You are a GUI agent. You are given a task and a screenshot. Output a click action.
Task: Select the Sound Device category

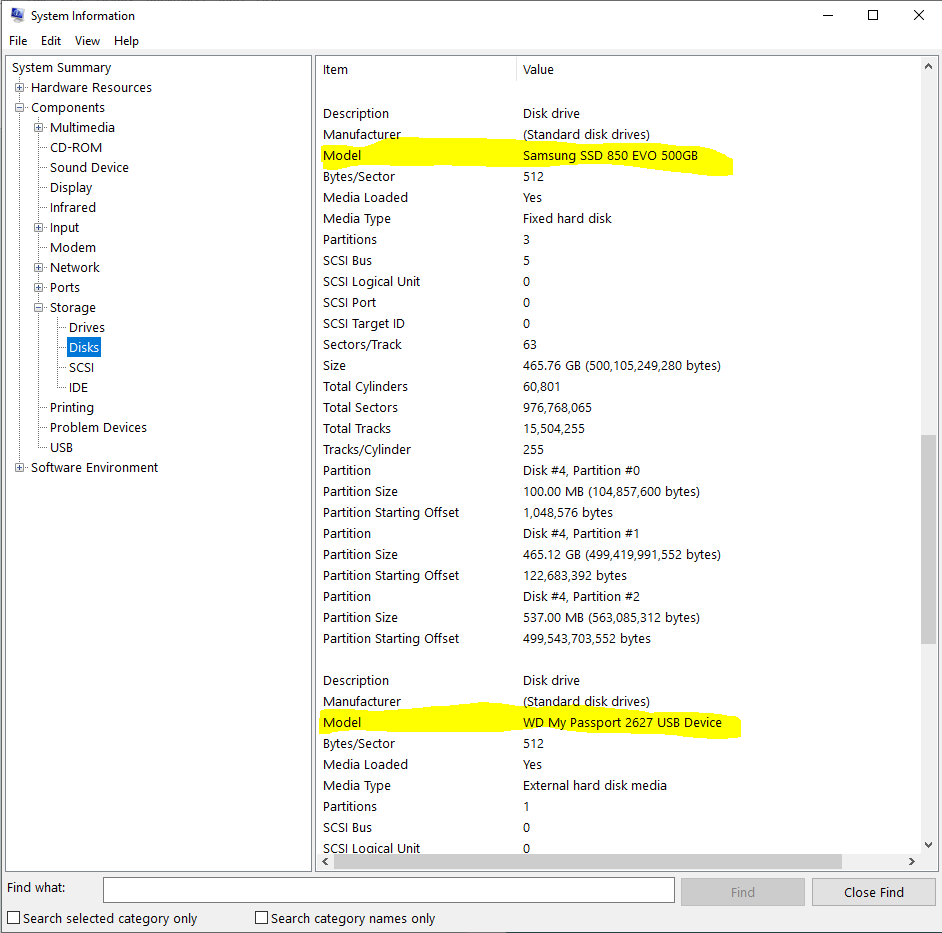tap(89, 168)
